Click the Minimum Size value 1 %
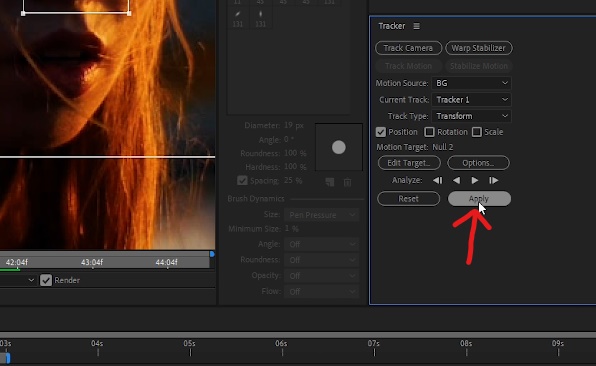The height and width of the screenshot is (366, 596). [x=292, y=229]
